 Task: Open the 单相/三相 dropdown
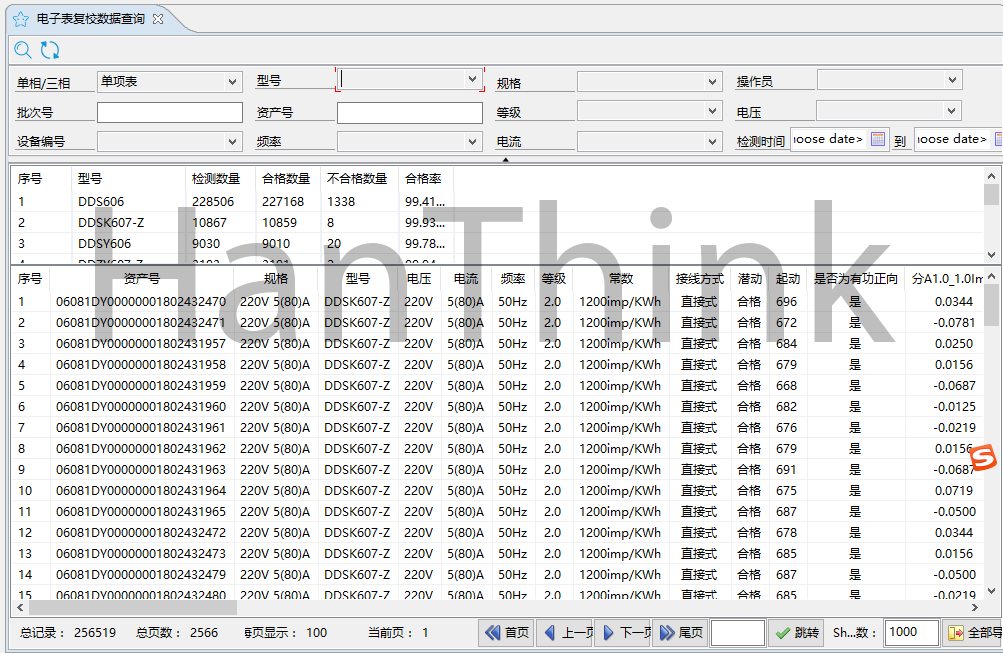pyautogui.click(x=169, y=82)
